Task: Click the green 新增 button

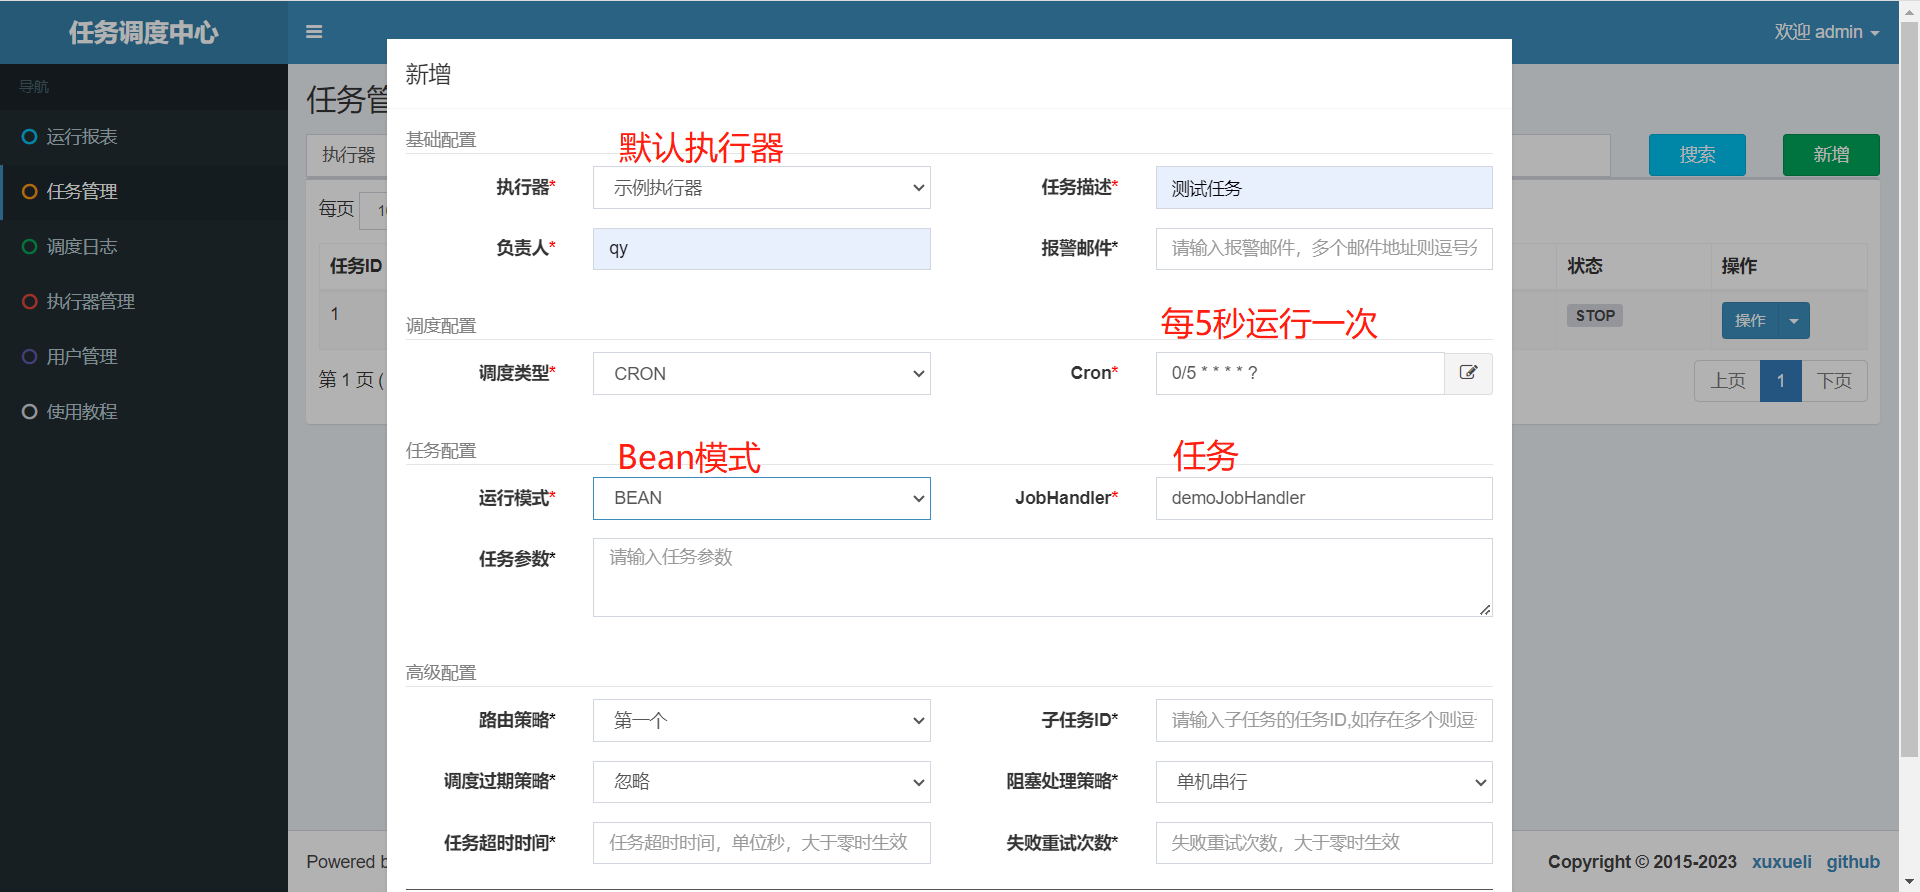Action: point(1831,155)
